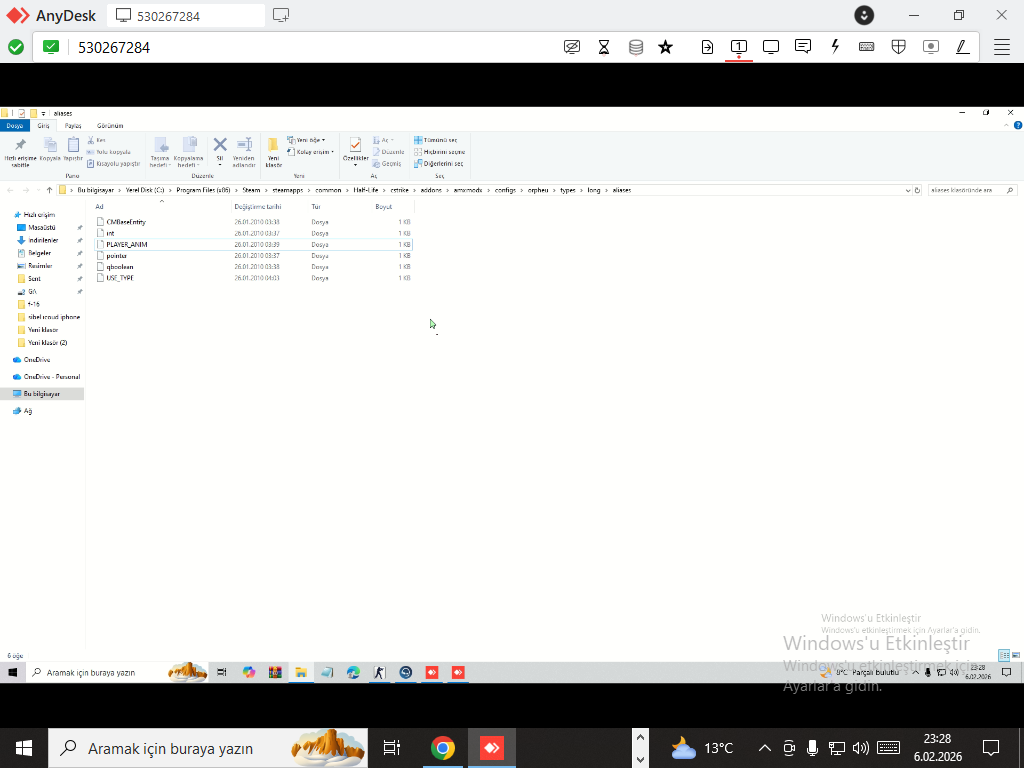
Task: Open Kolay erişim dropdown
Action: click(310, 152)
